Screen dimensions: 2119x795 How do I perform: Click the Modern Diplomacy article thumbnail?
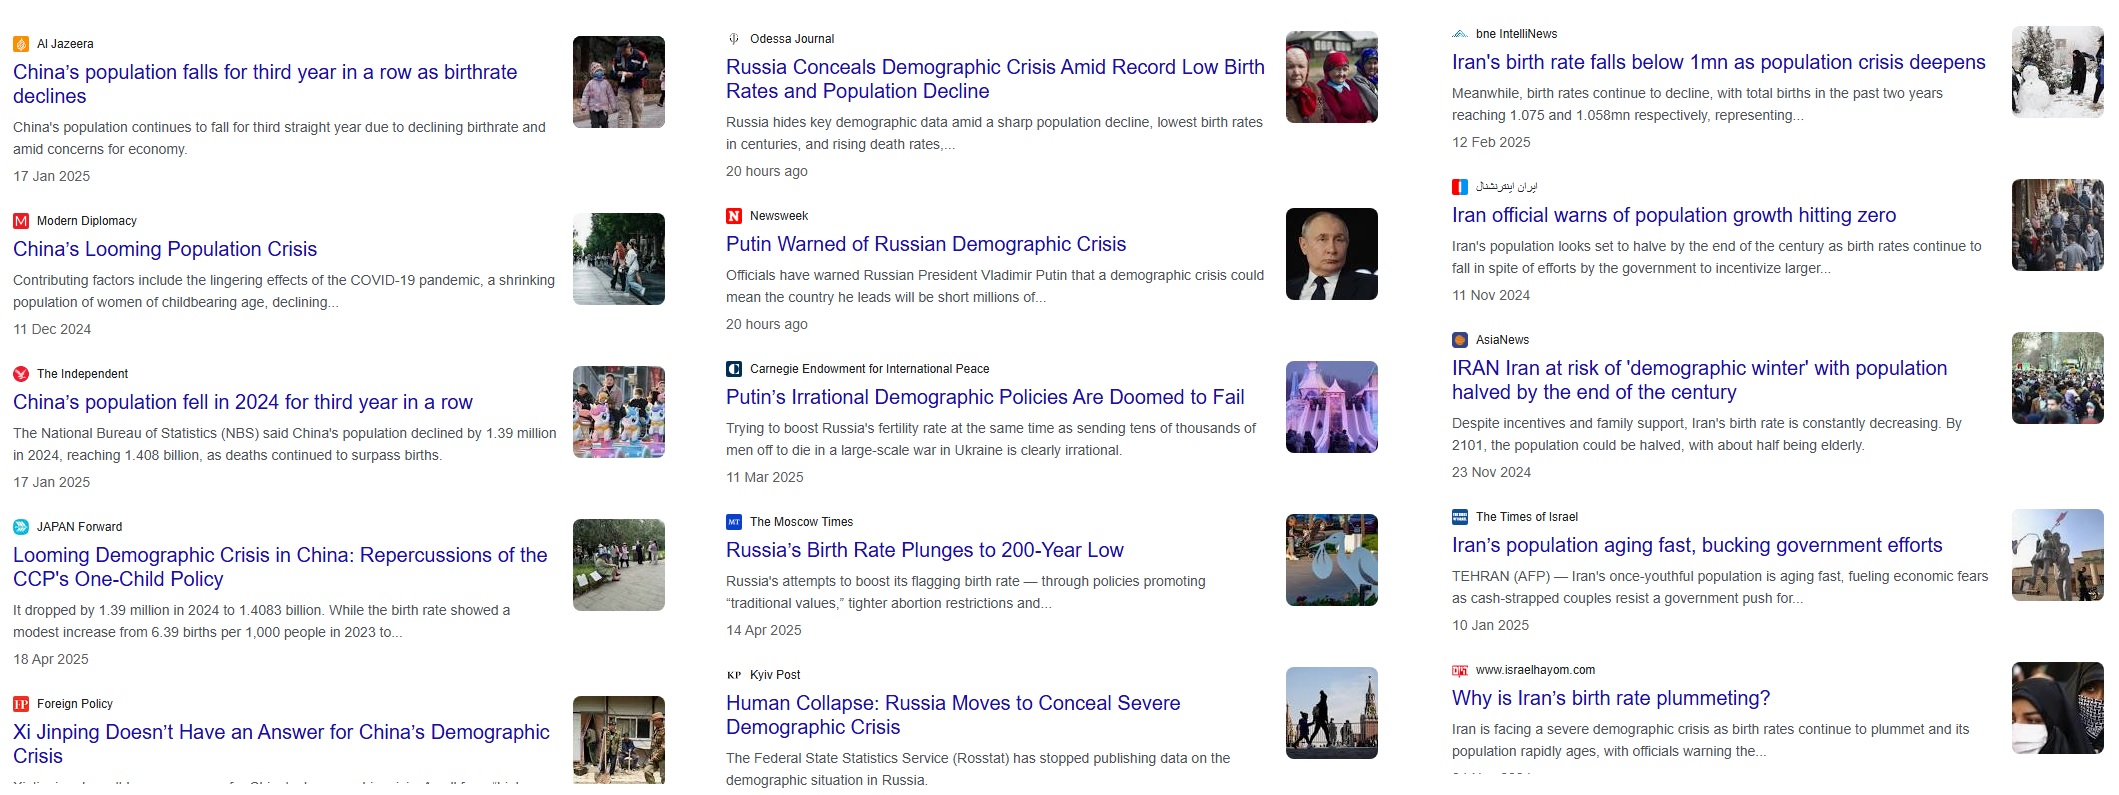(x=619, y=259)
